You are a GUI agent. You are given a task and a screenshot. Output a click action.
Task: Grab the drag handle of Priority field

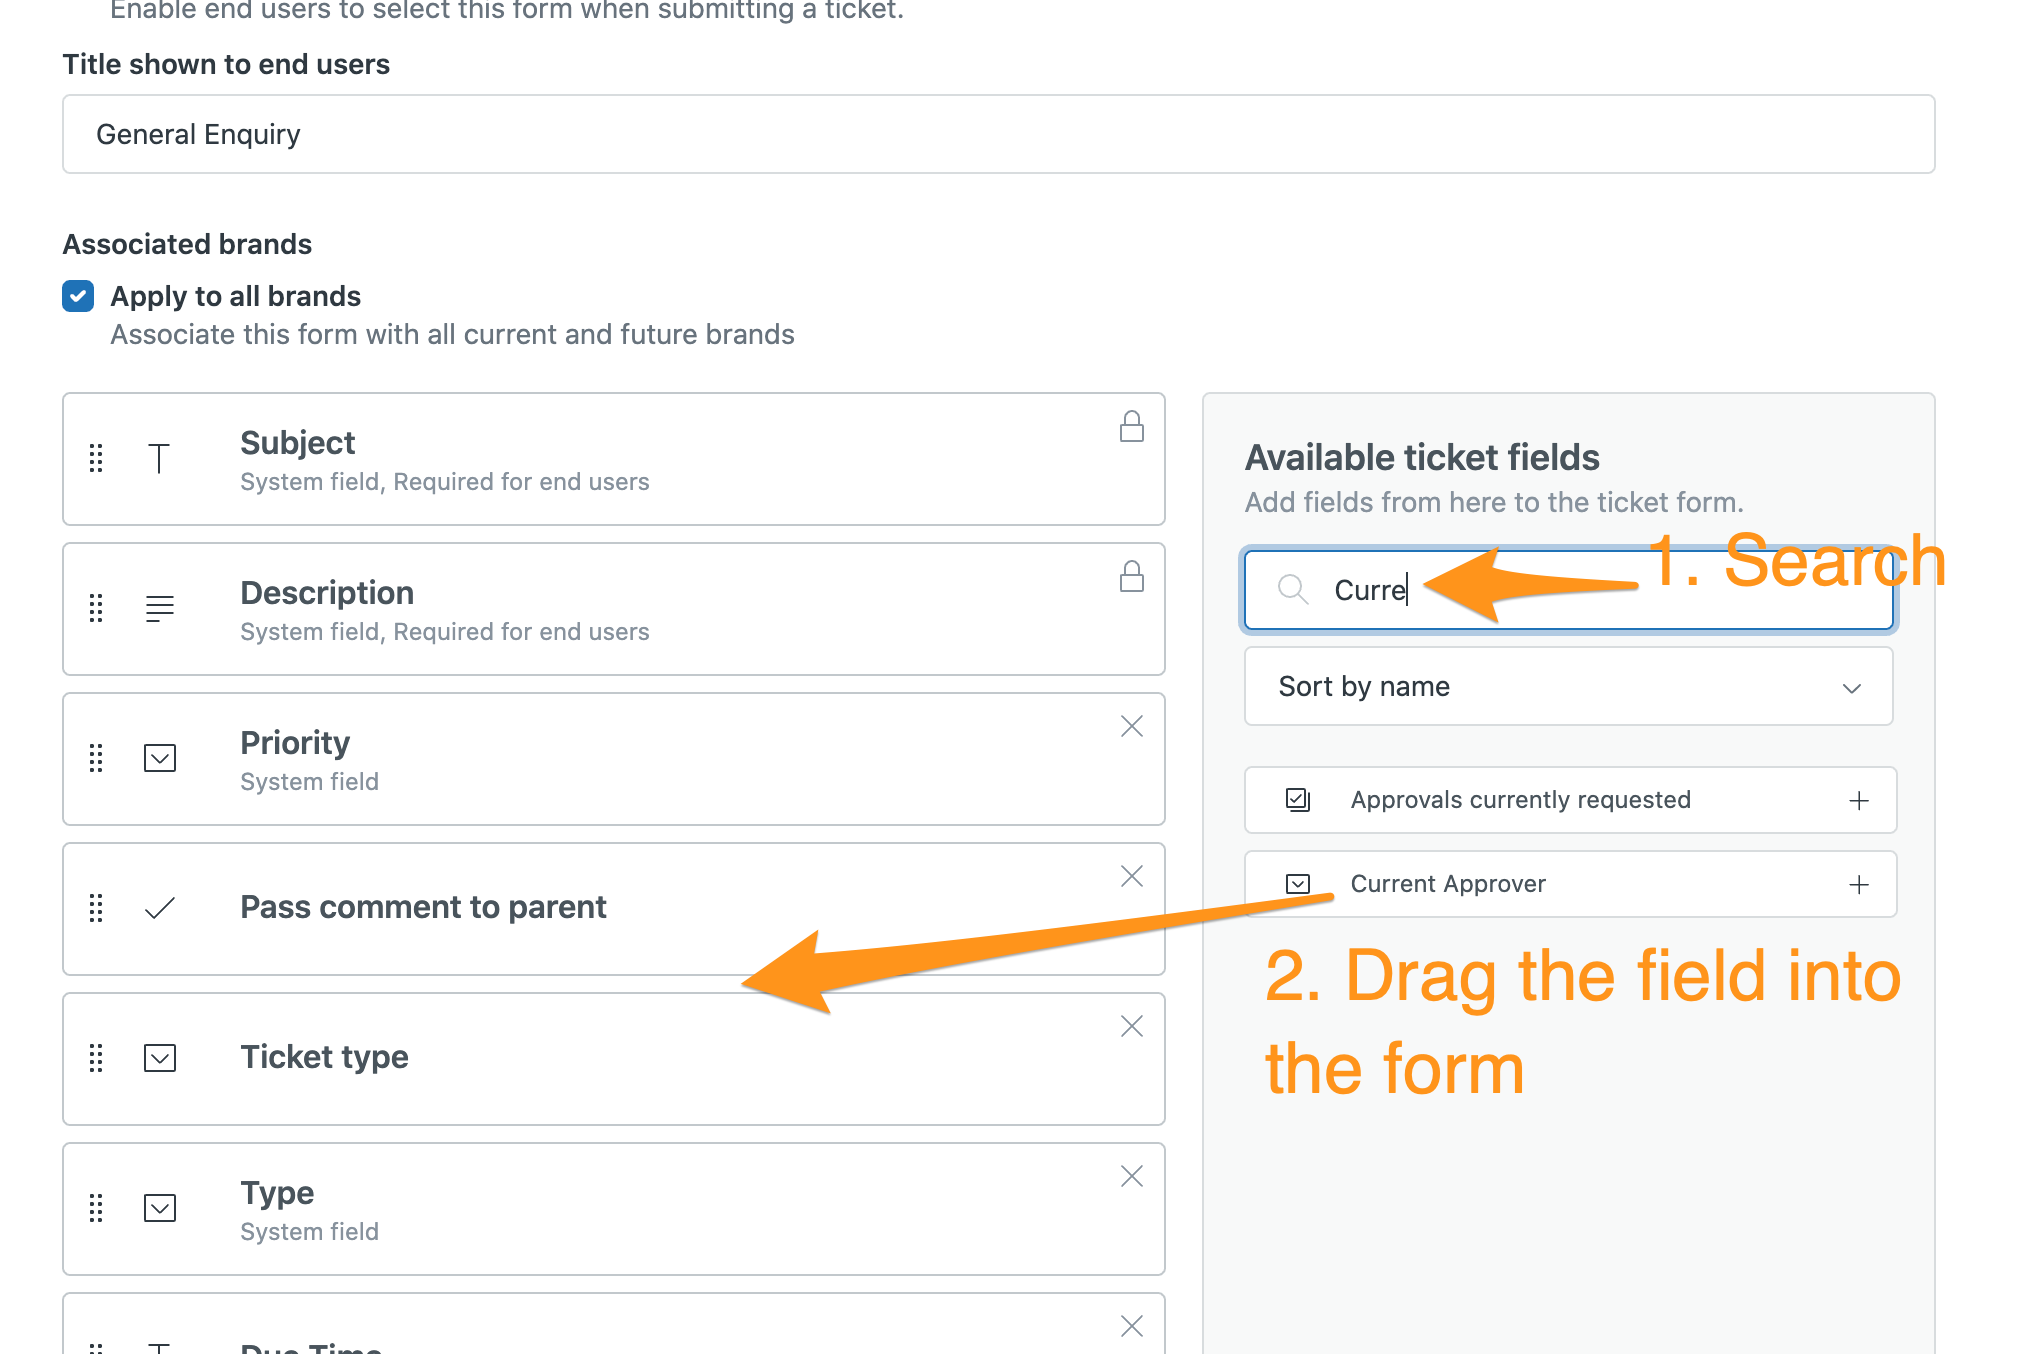click(x=96, y=758)
